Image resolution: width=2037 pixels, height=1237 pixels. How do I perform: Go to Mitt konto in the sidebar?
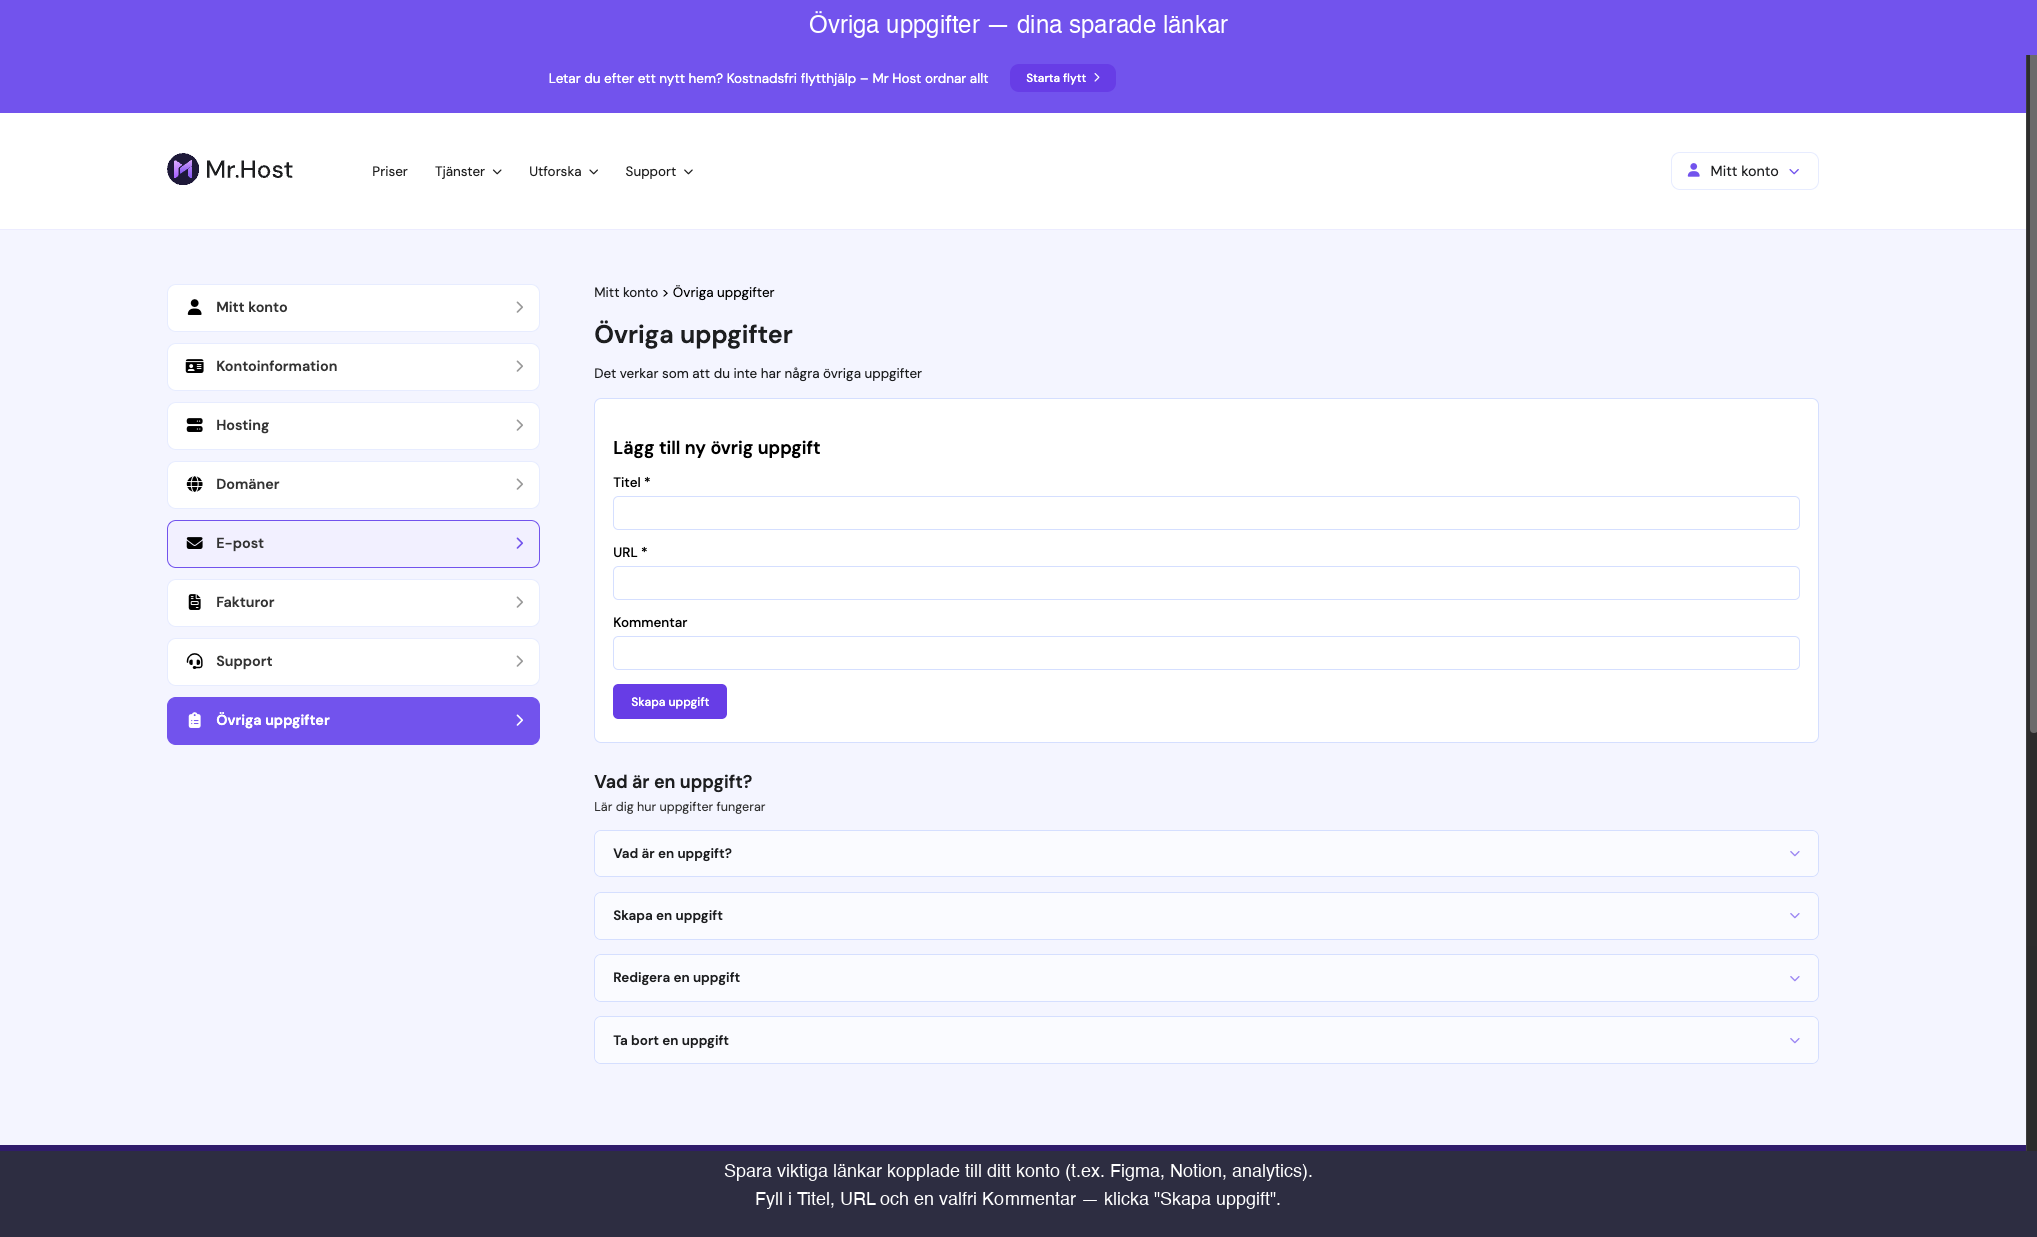(x=353, y=308)
